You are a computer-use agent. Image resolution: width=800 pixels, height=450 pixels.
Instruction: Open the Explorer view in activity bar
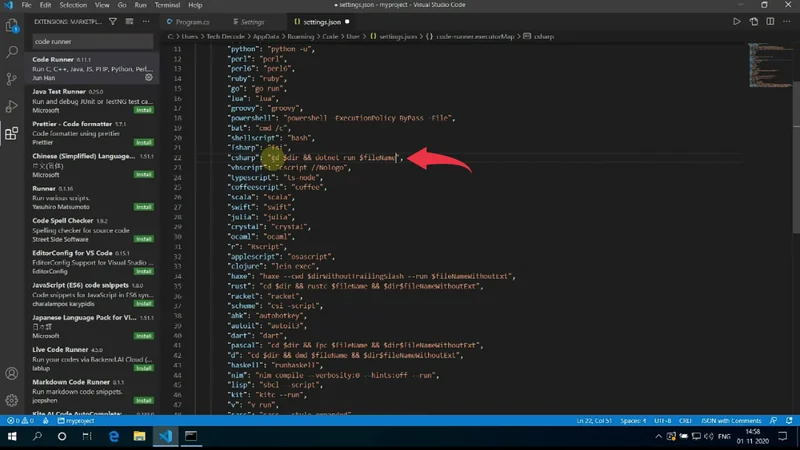click(x=12, y=24)
